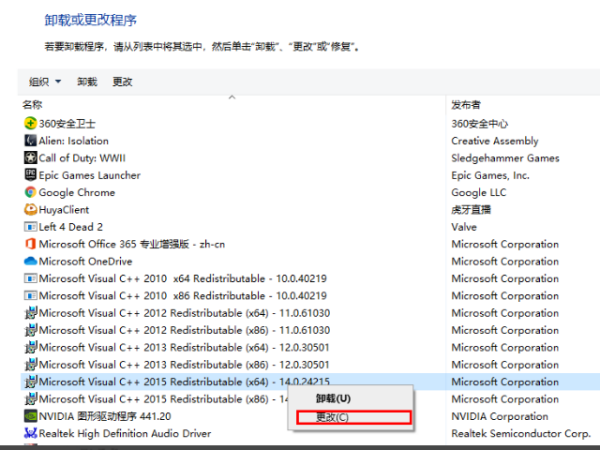Click the Google Chrome icon
This screenshot has width=600, height=450.
(x=30, y=192)
